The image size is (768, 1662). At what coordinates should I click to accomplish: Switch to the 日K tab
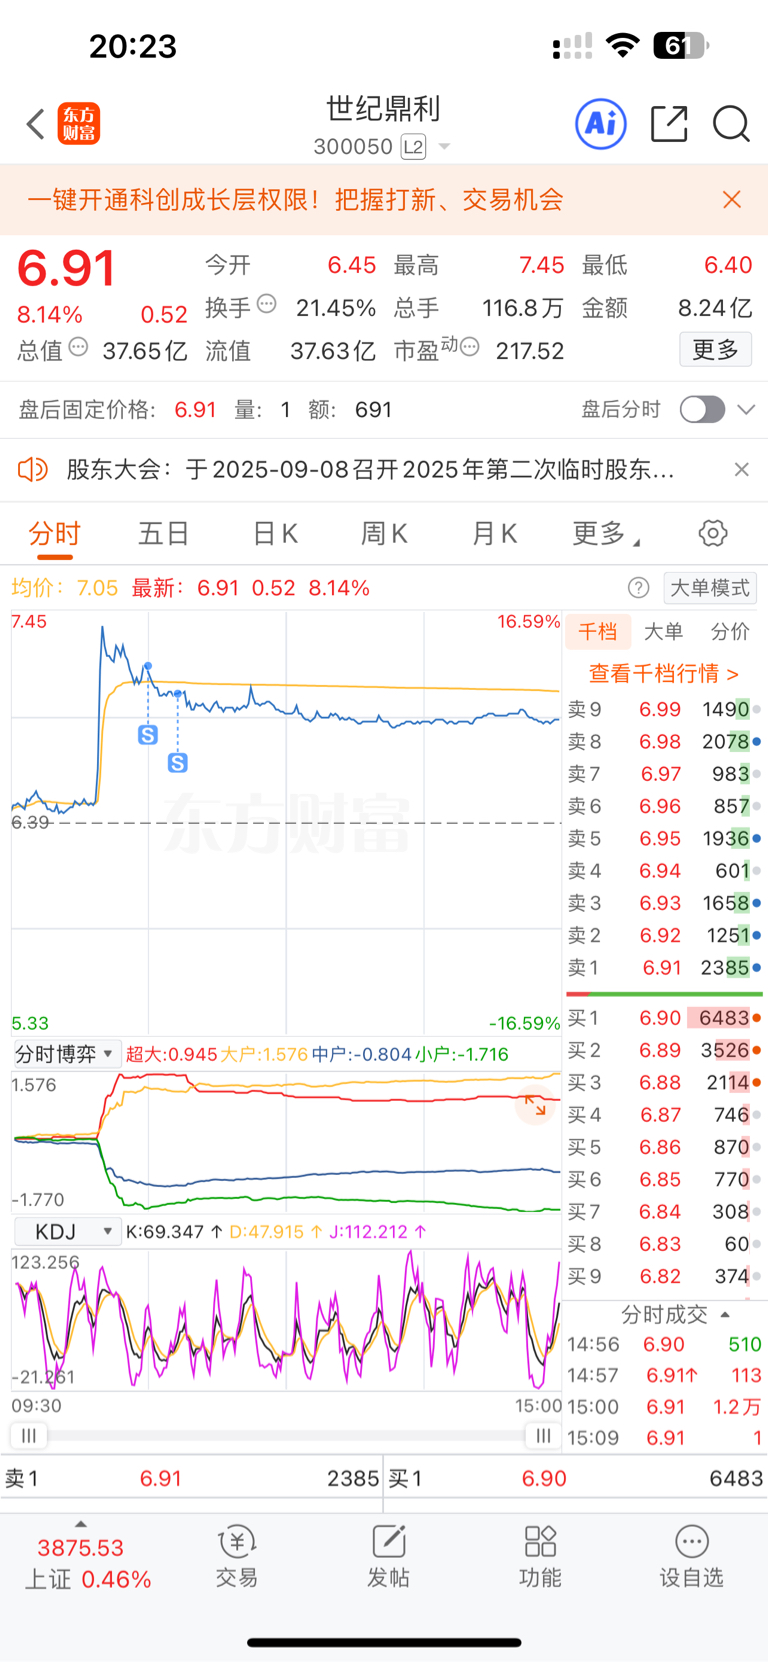coord(275,534)
